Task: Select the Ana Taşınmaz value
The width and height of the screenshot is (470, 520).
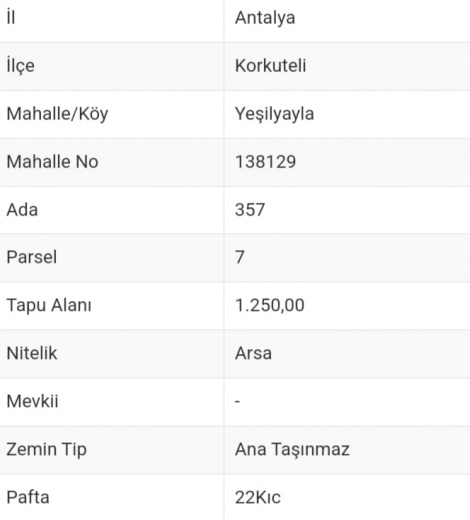Action: tap(292, 450)
